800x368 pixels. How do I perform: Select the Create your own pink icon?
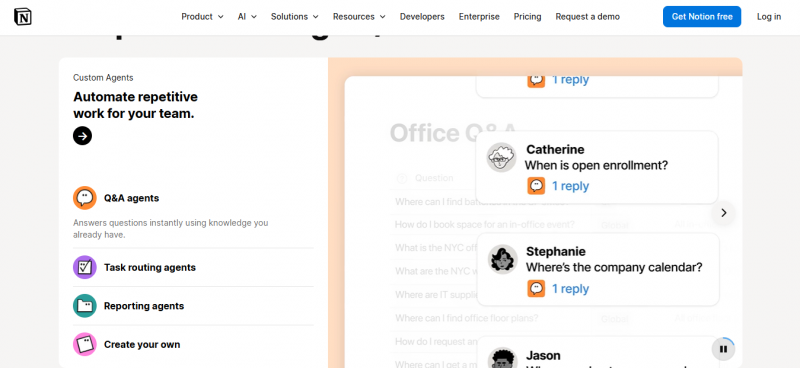[85, 345]
